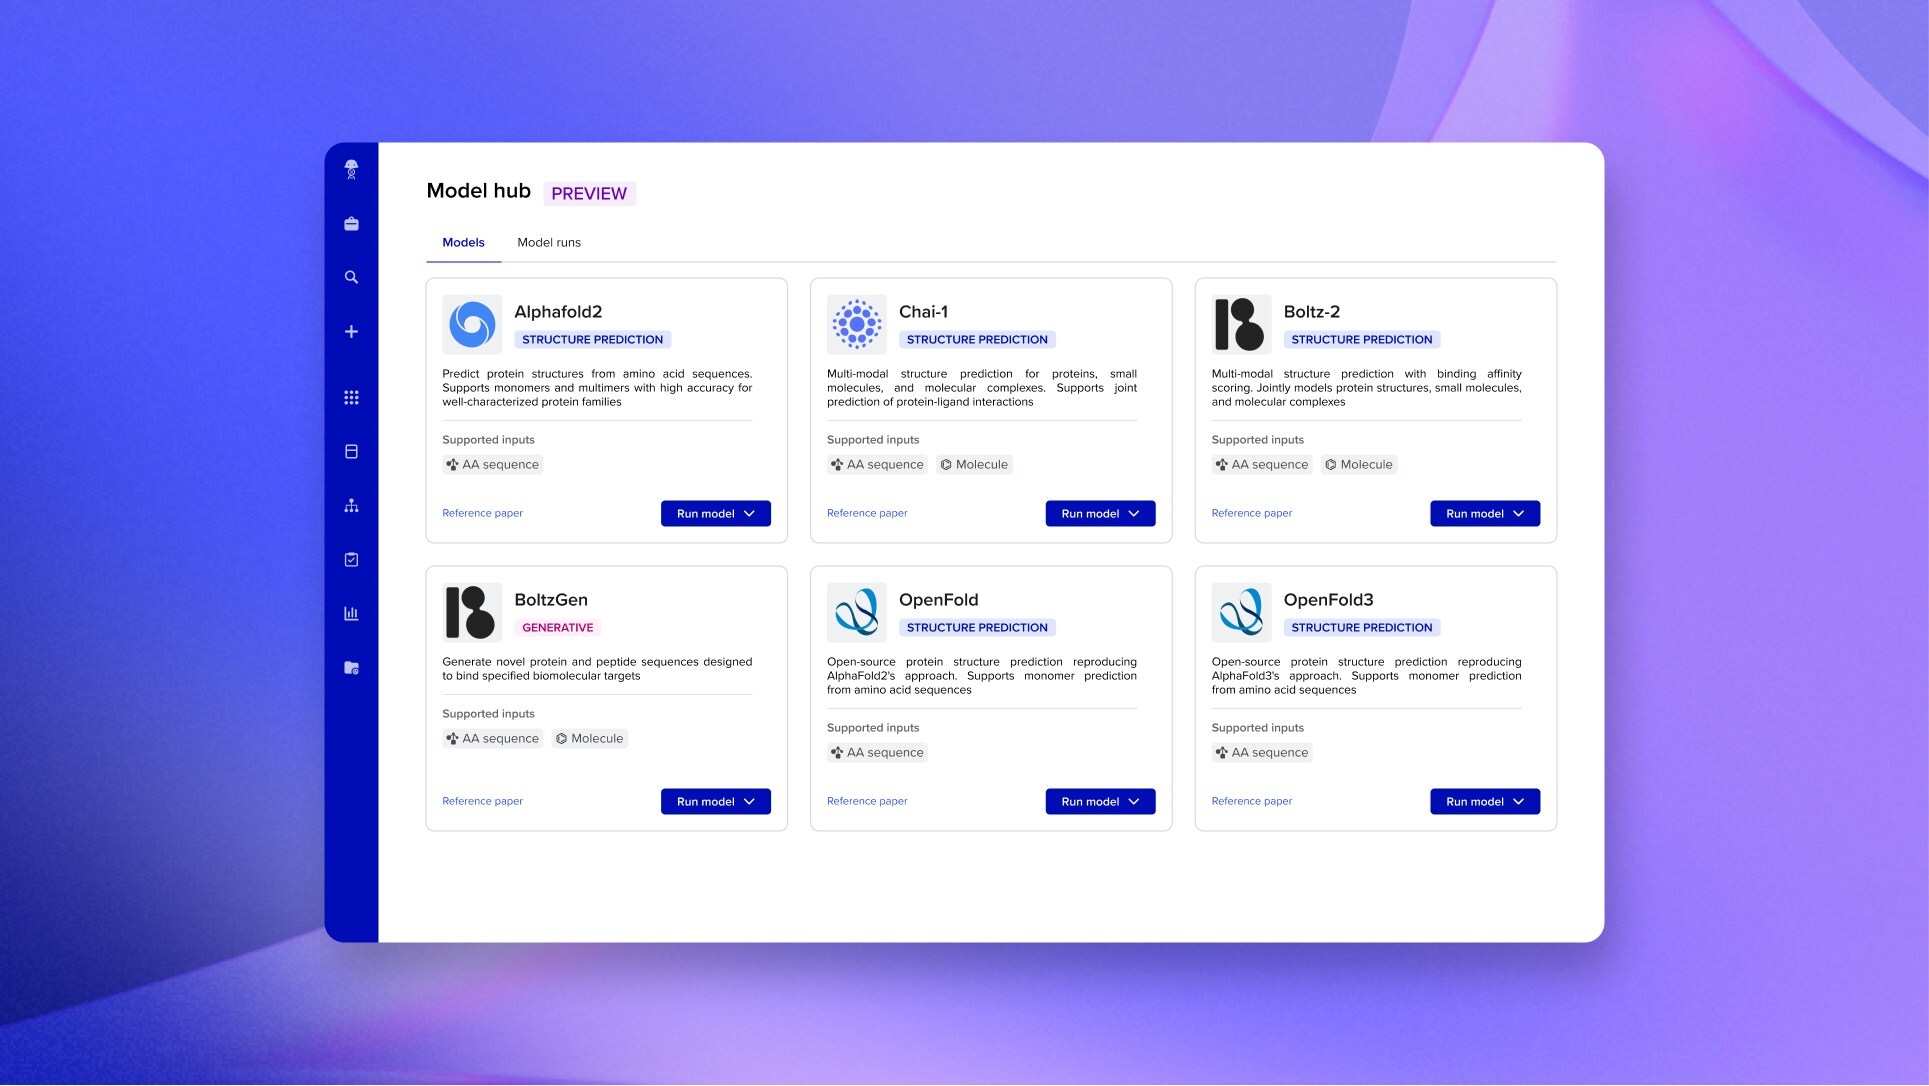This screenshot has width=1929, height=1086.
Task: Switch to the Model runs tab
Action: 549,243
